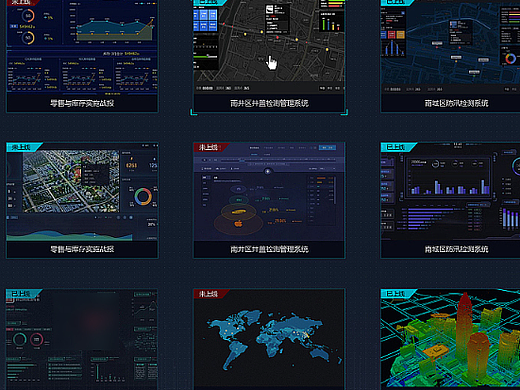The image size is (520, 390).
Task: Click title under the aerial city photo card
Action: pos(82,249)
